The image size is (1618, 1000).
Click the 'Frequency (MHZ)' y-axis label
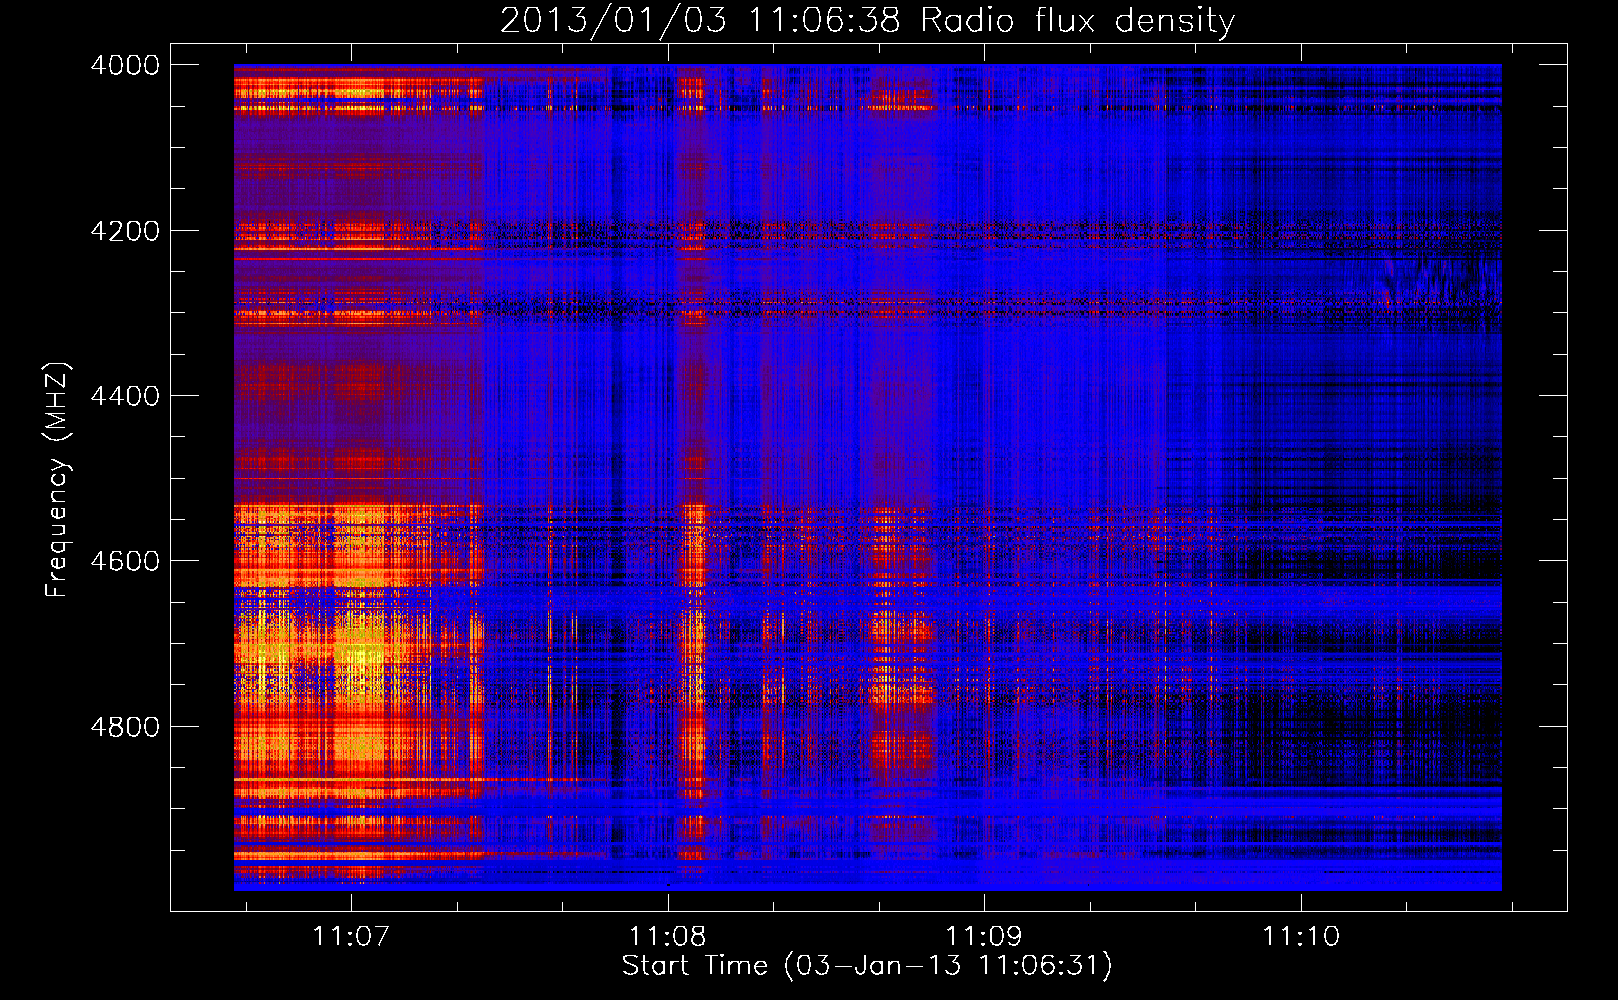[x=57, y=480]
